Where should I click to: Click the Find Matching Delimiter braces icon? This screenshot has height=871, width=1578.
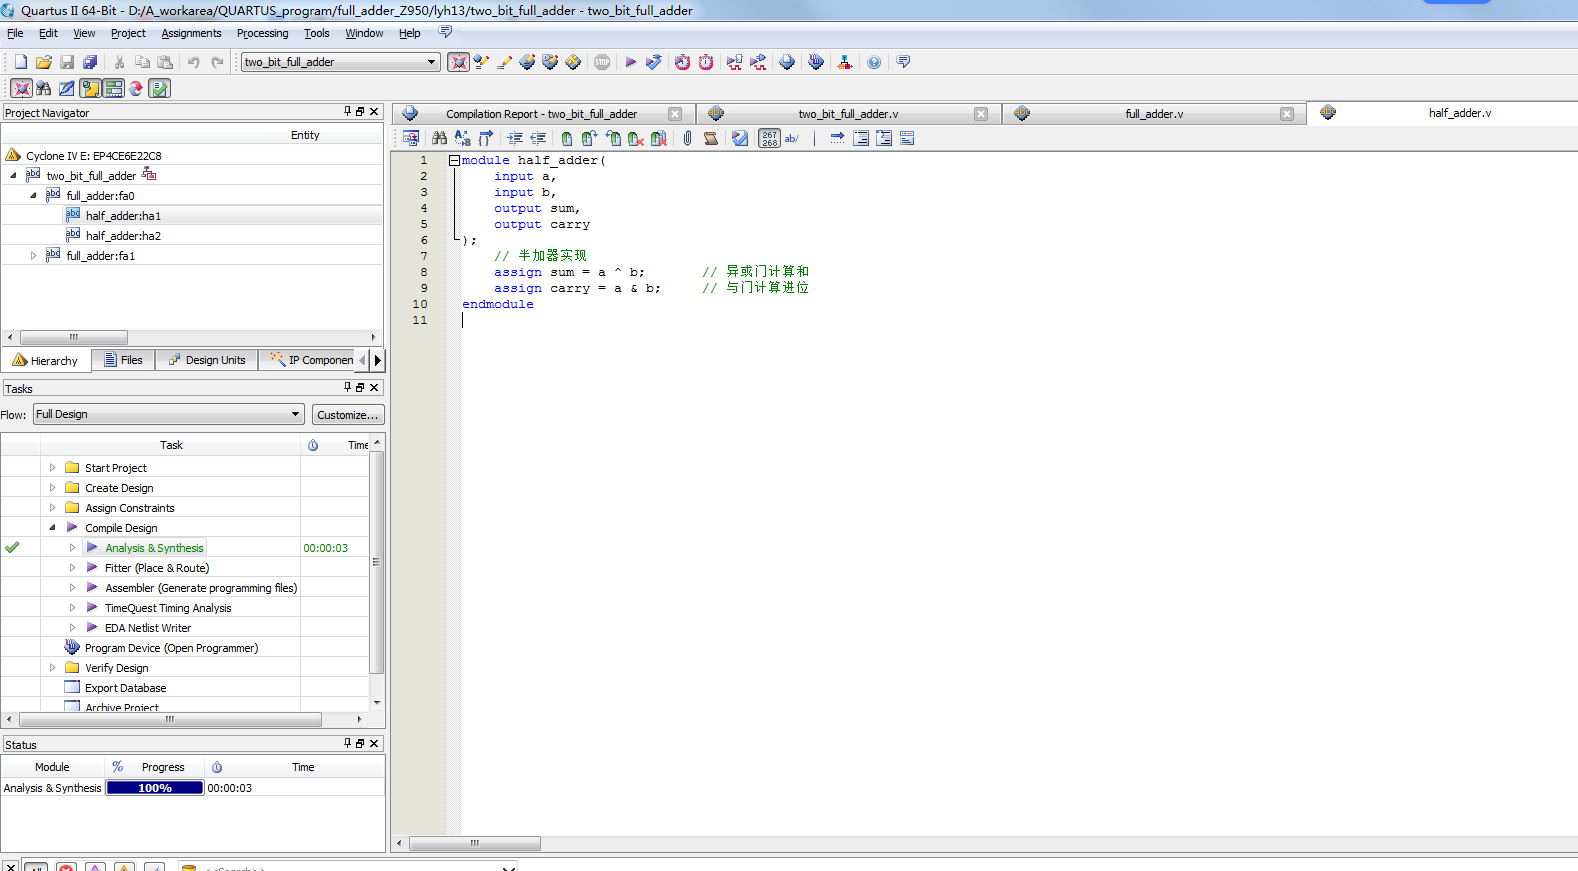(x=486, y=138)
